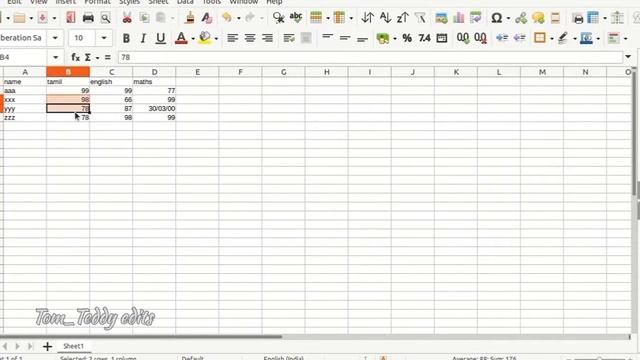Format as percent with the % icon
Viewport: 640px width, 360px height.
407,38
